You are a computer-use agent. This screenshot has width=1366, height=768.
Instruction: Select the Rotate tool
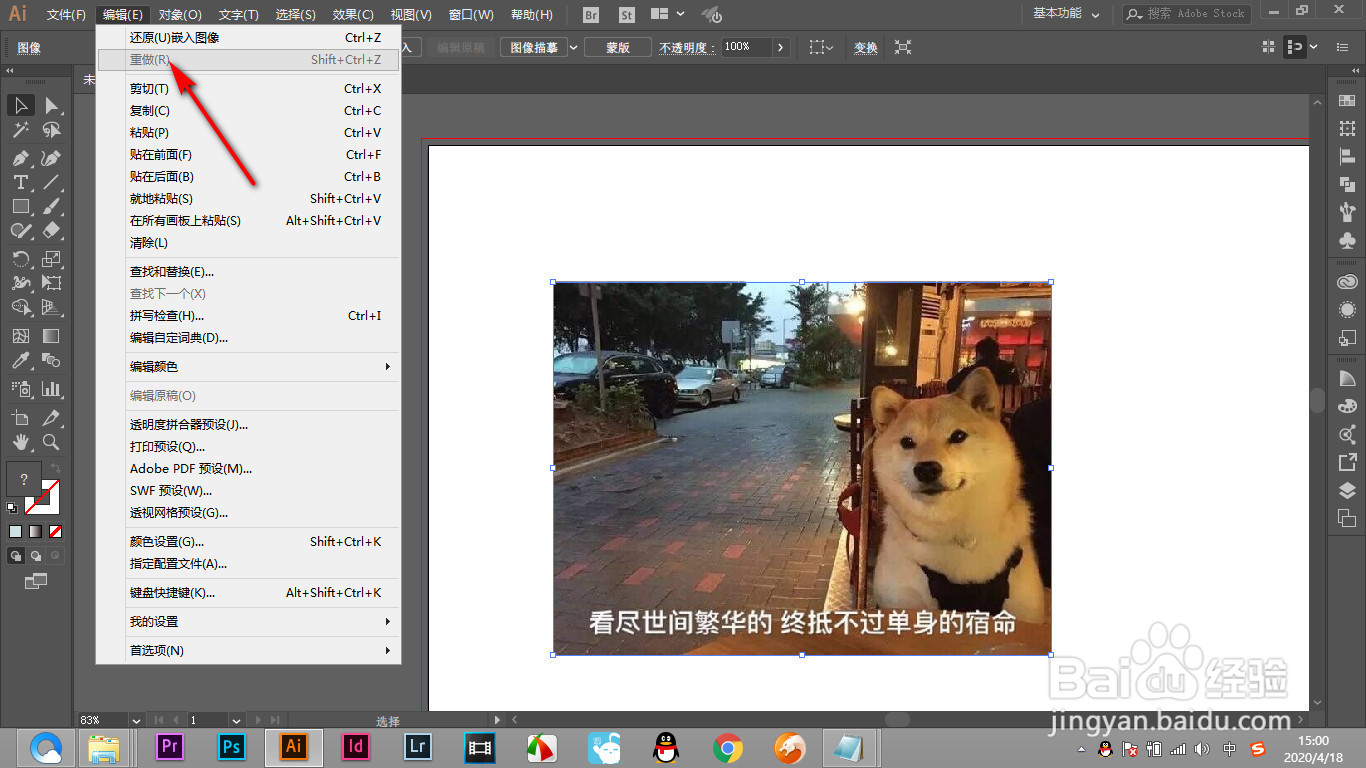pos(21,259)
